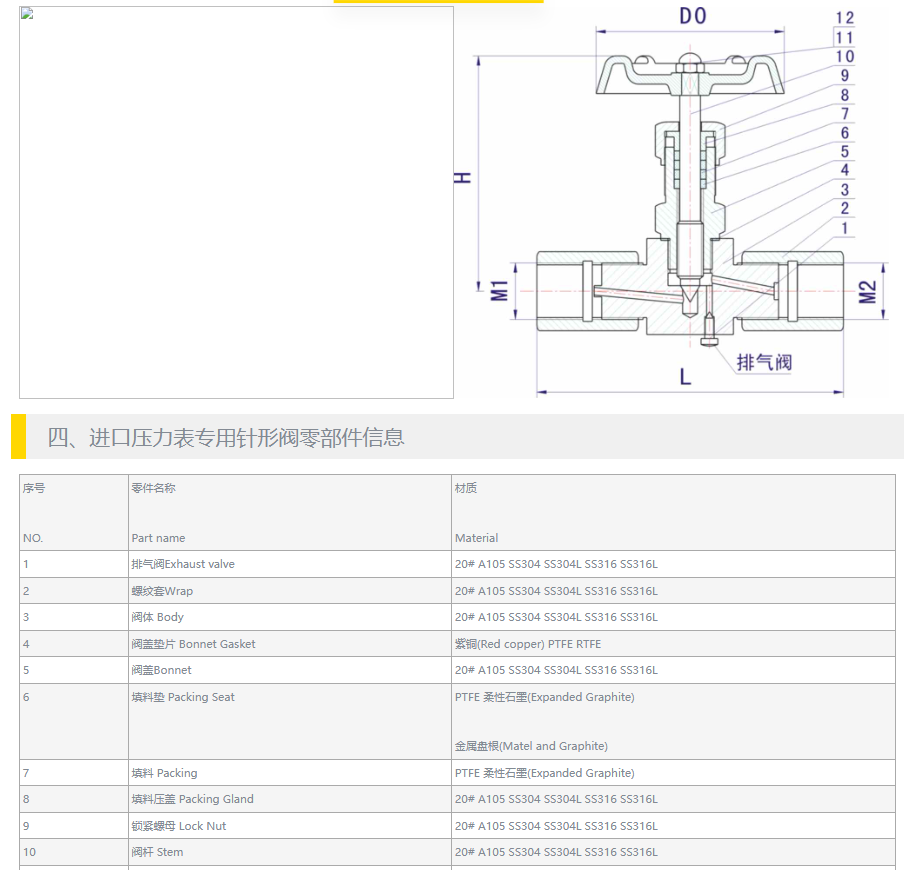
Task: Click the 锁紧螺母 Lock Nut table cell
Action: coord(179,826)
